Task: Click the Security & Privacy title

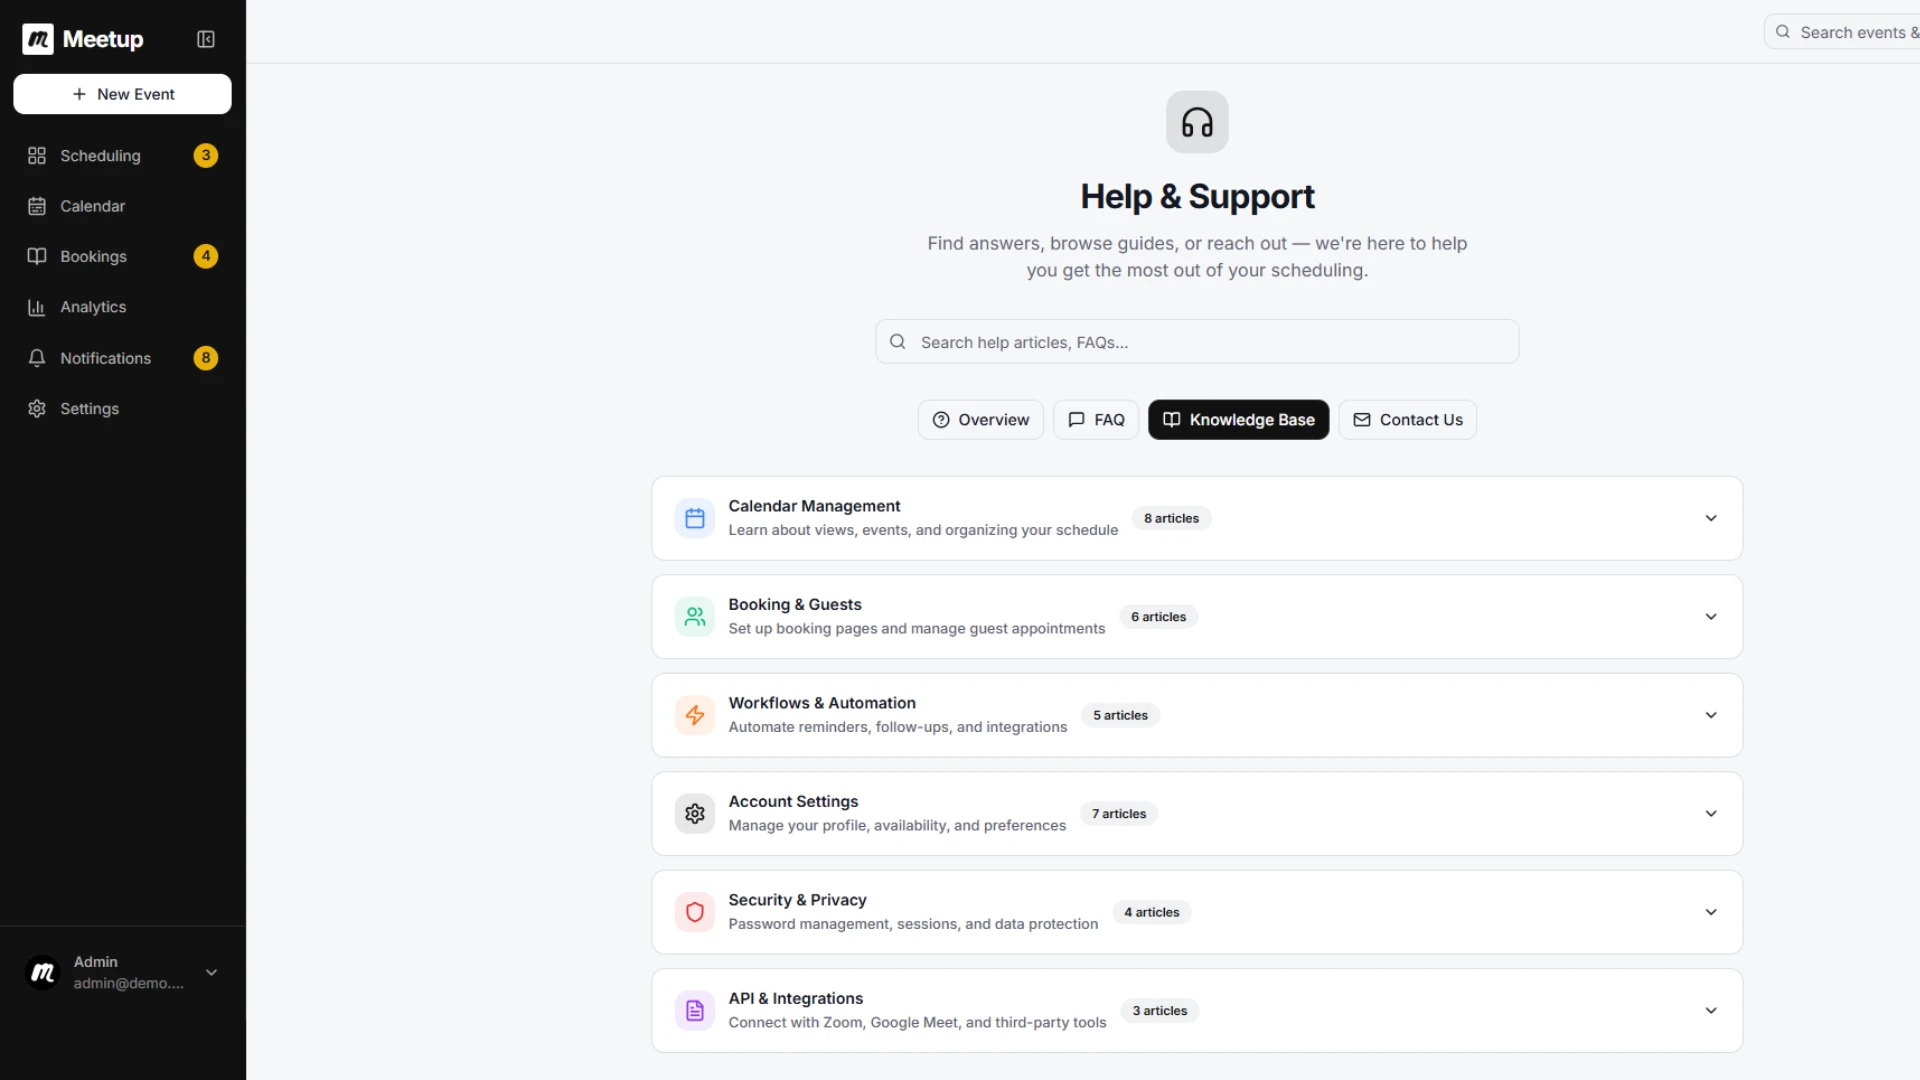Action: [x=797, y=900]
